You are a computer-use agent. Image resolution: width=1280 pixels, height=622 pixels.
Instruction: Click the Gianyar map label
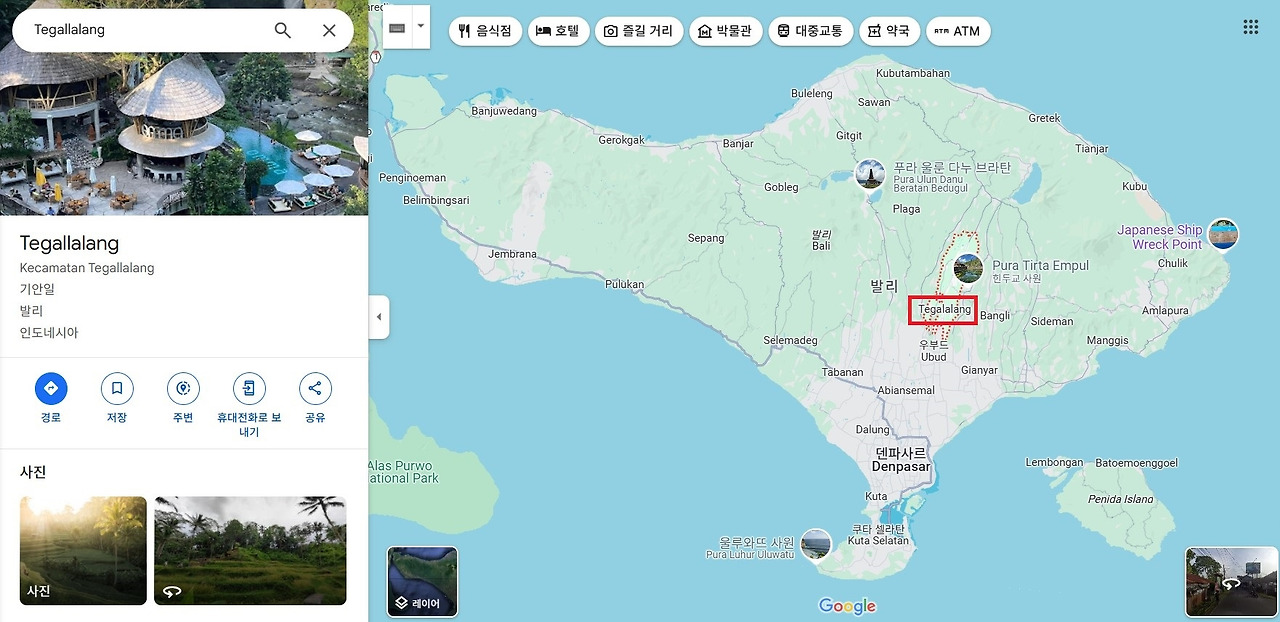click(979, 370)
